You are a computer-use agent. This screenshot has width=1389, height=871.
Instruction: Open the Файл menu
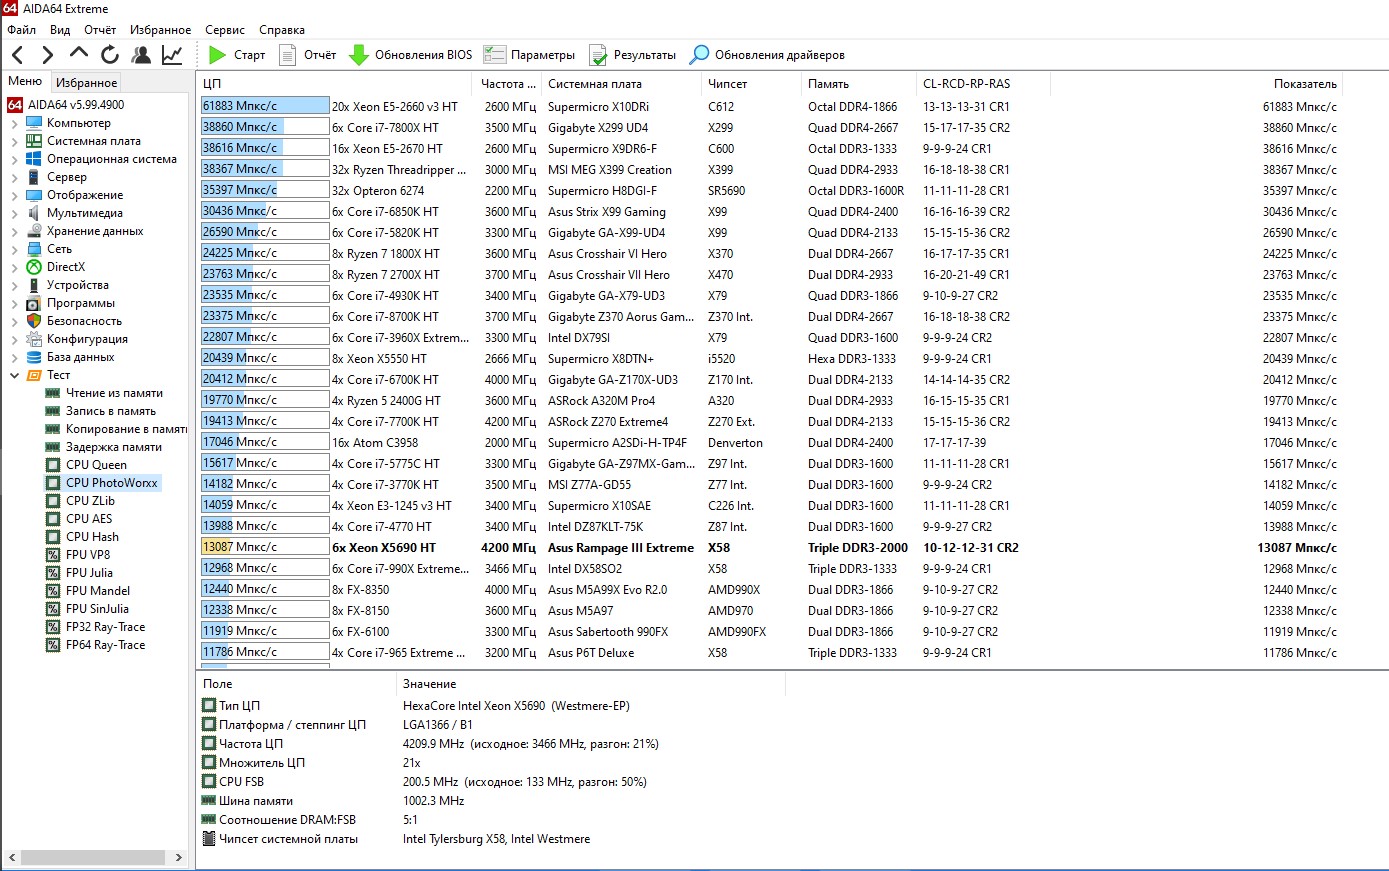tap(21, 30)
